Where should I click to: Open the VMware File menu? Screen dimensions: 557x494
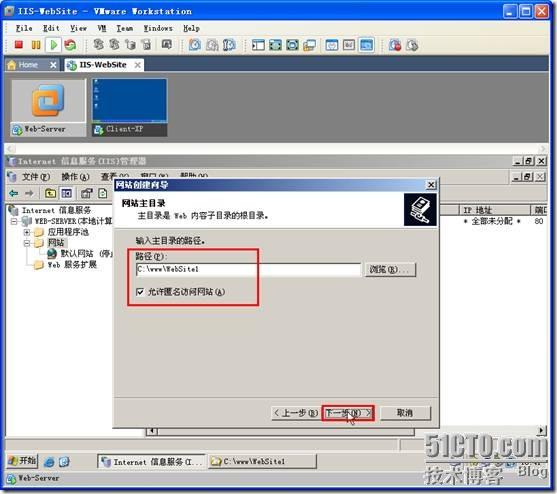(24, 28)
